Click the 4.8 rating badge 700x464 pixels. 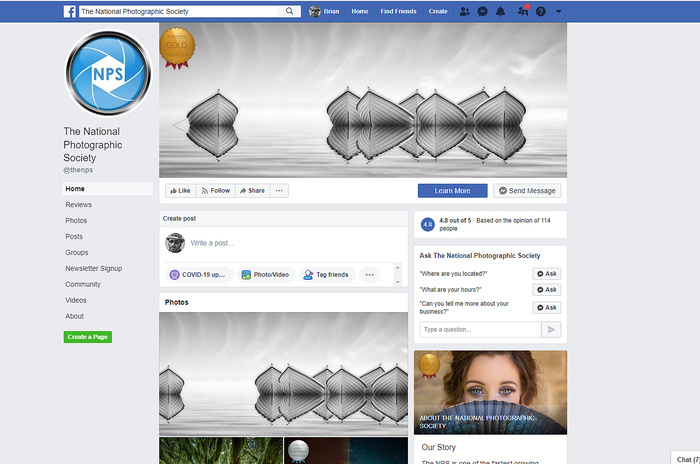[428, 224]
